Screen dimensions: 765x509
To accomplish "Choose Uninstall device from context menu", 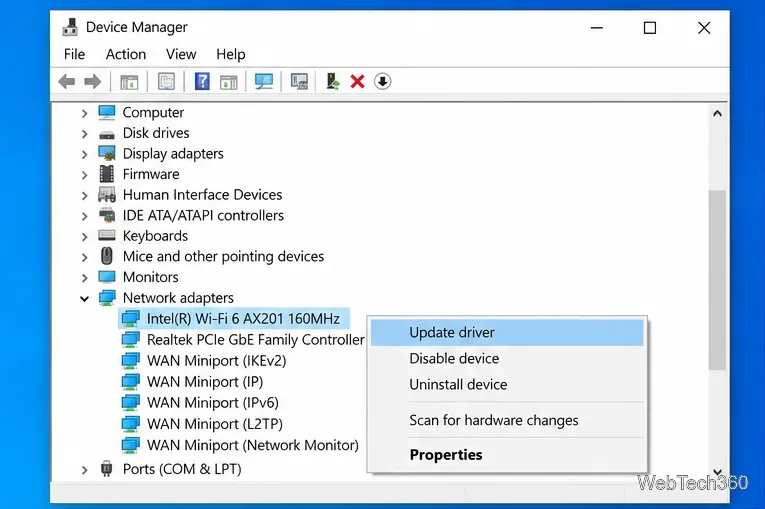I will (x=507, y=385).
